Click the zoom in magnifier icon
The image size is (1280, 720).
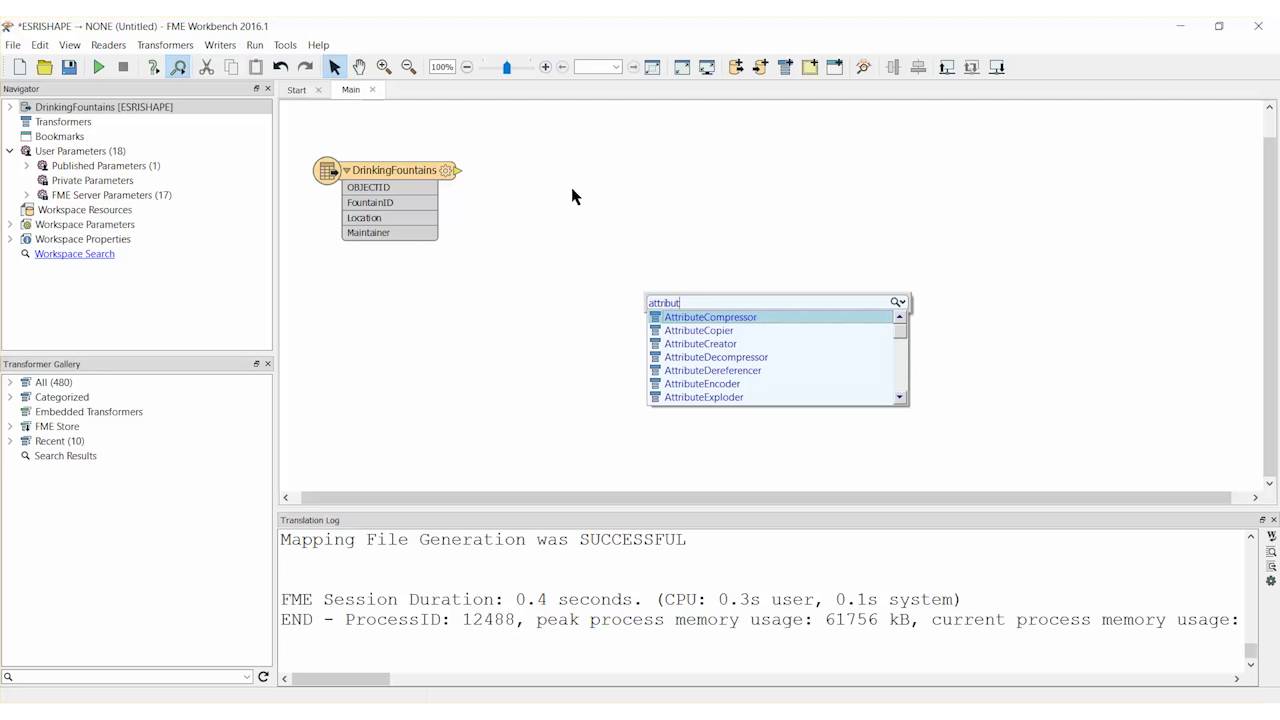pos(384,67)
